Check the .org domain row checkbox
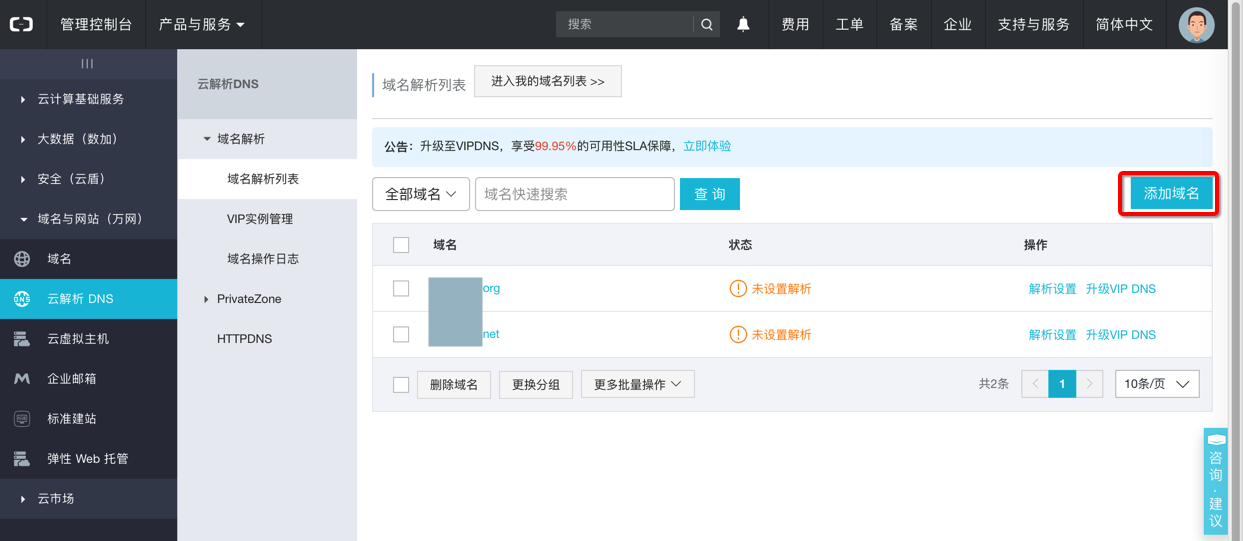 [x=401, y=289]
